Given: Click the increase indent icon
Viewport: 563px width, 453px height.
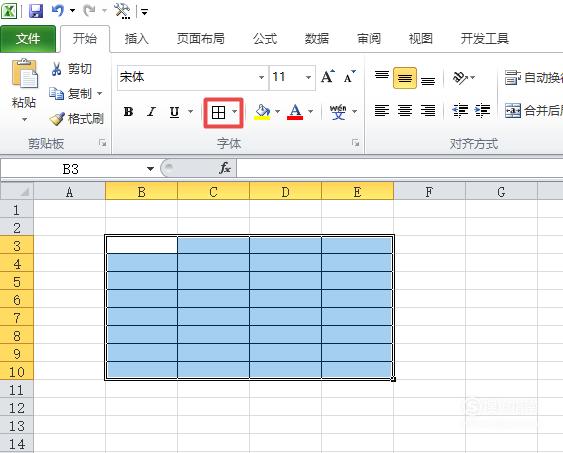Looking at the screenshot, I should (x=482, y=111).
